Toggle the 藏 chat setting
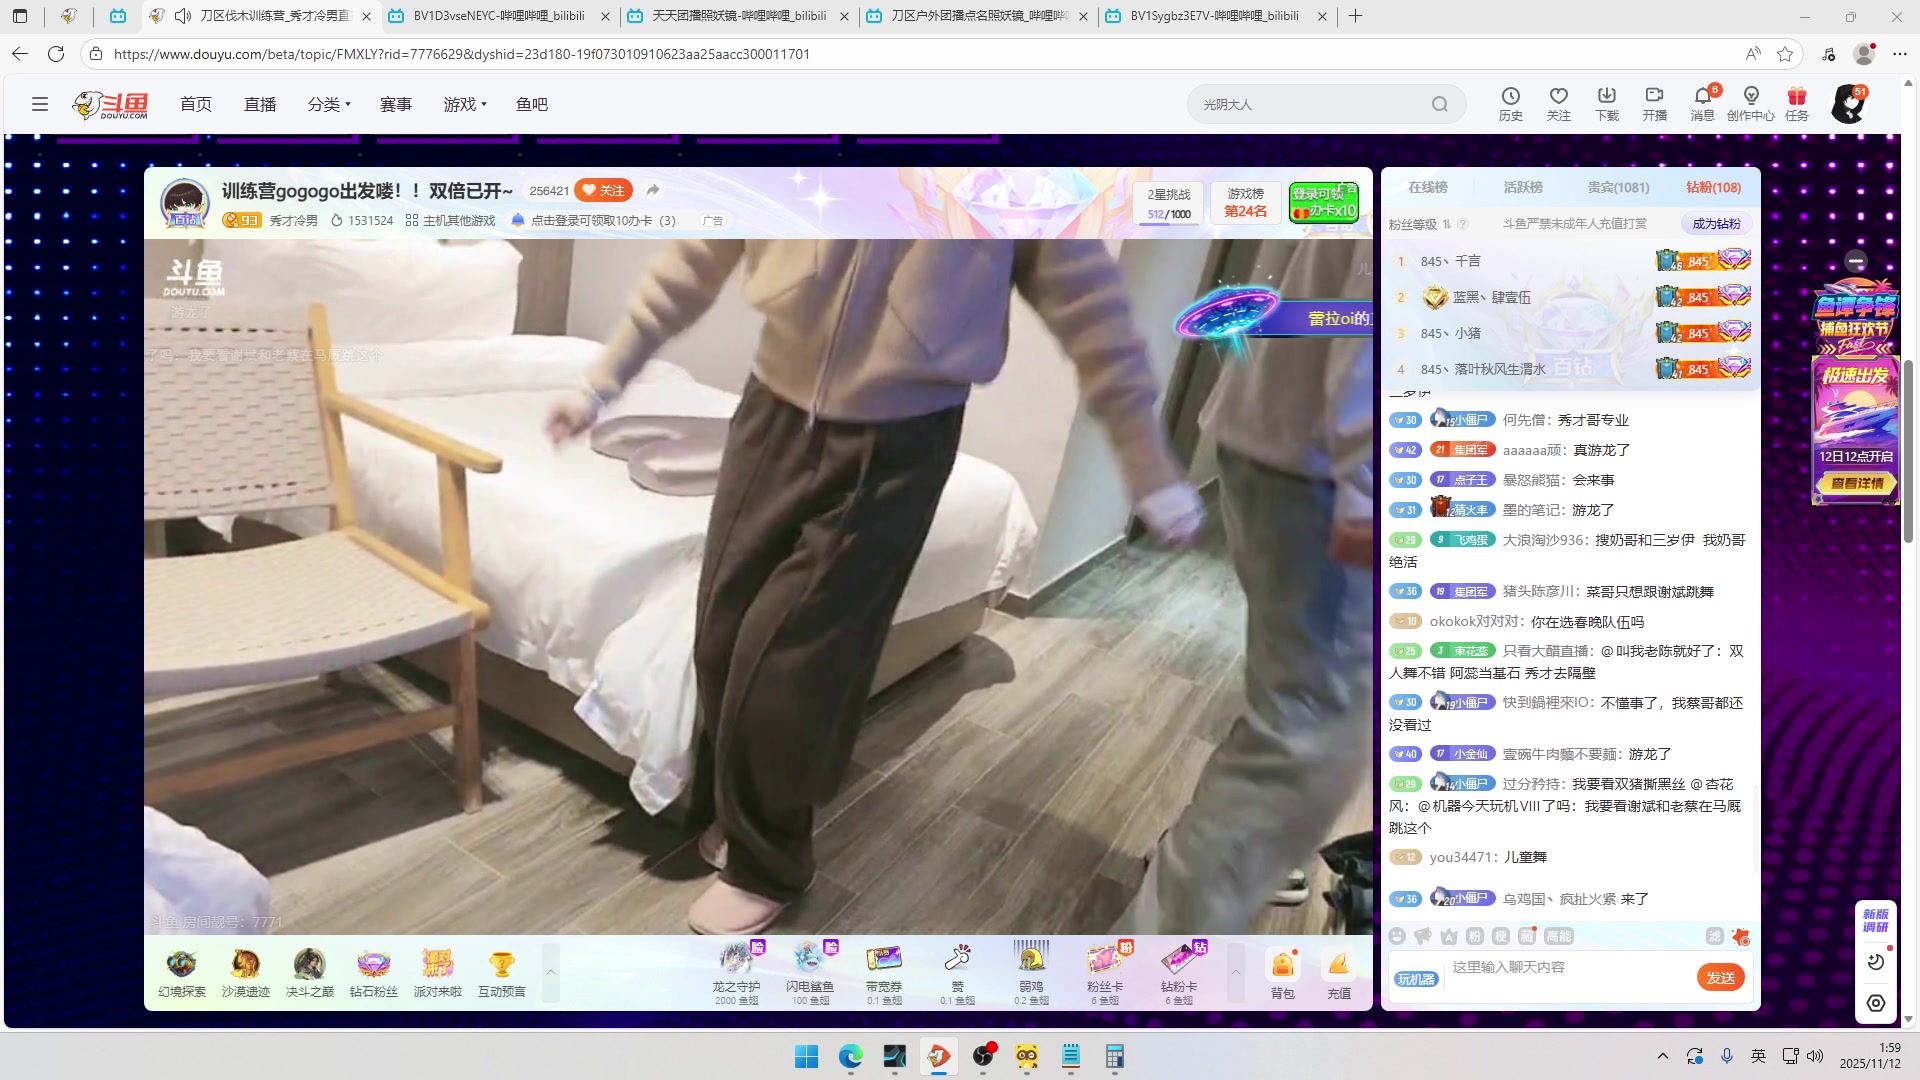1920x1080 pixels. click(x=1528, y=936)
